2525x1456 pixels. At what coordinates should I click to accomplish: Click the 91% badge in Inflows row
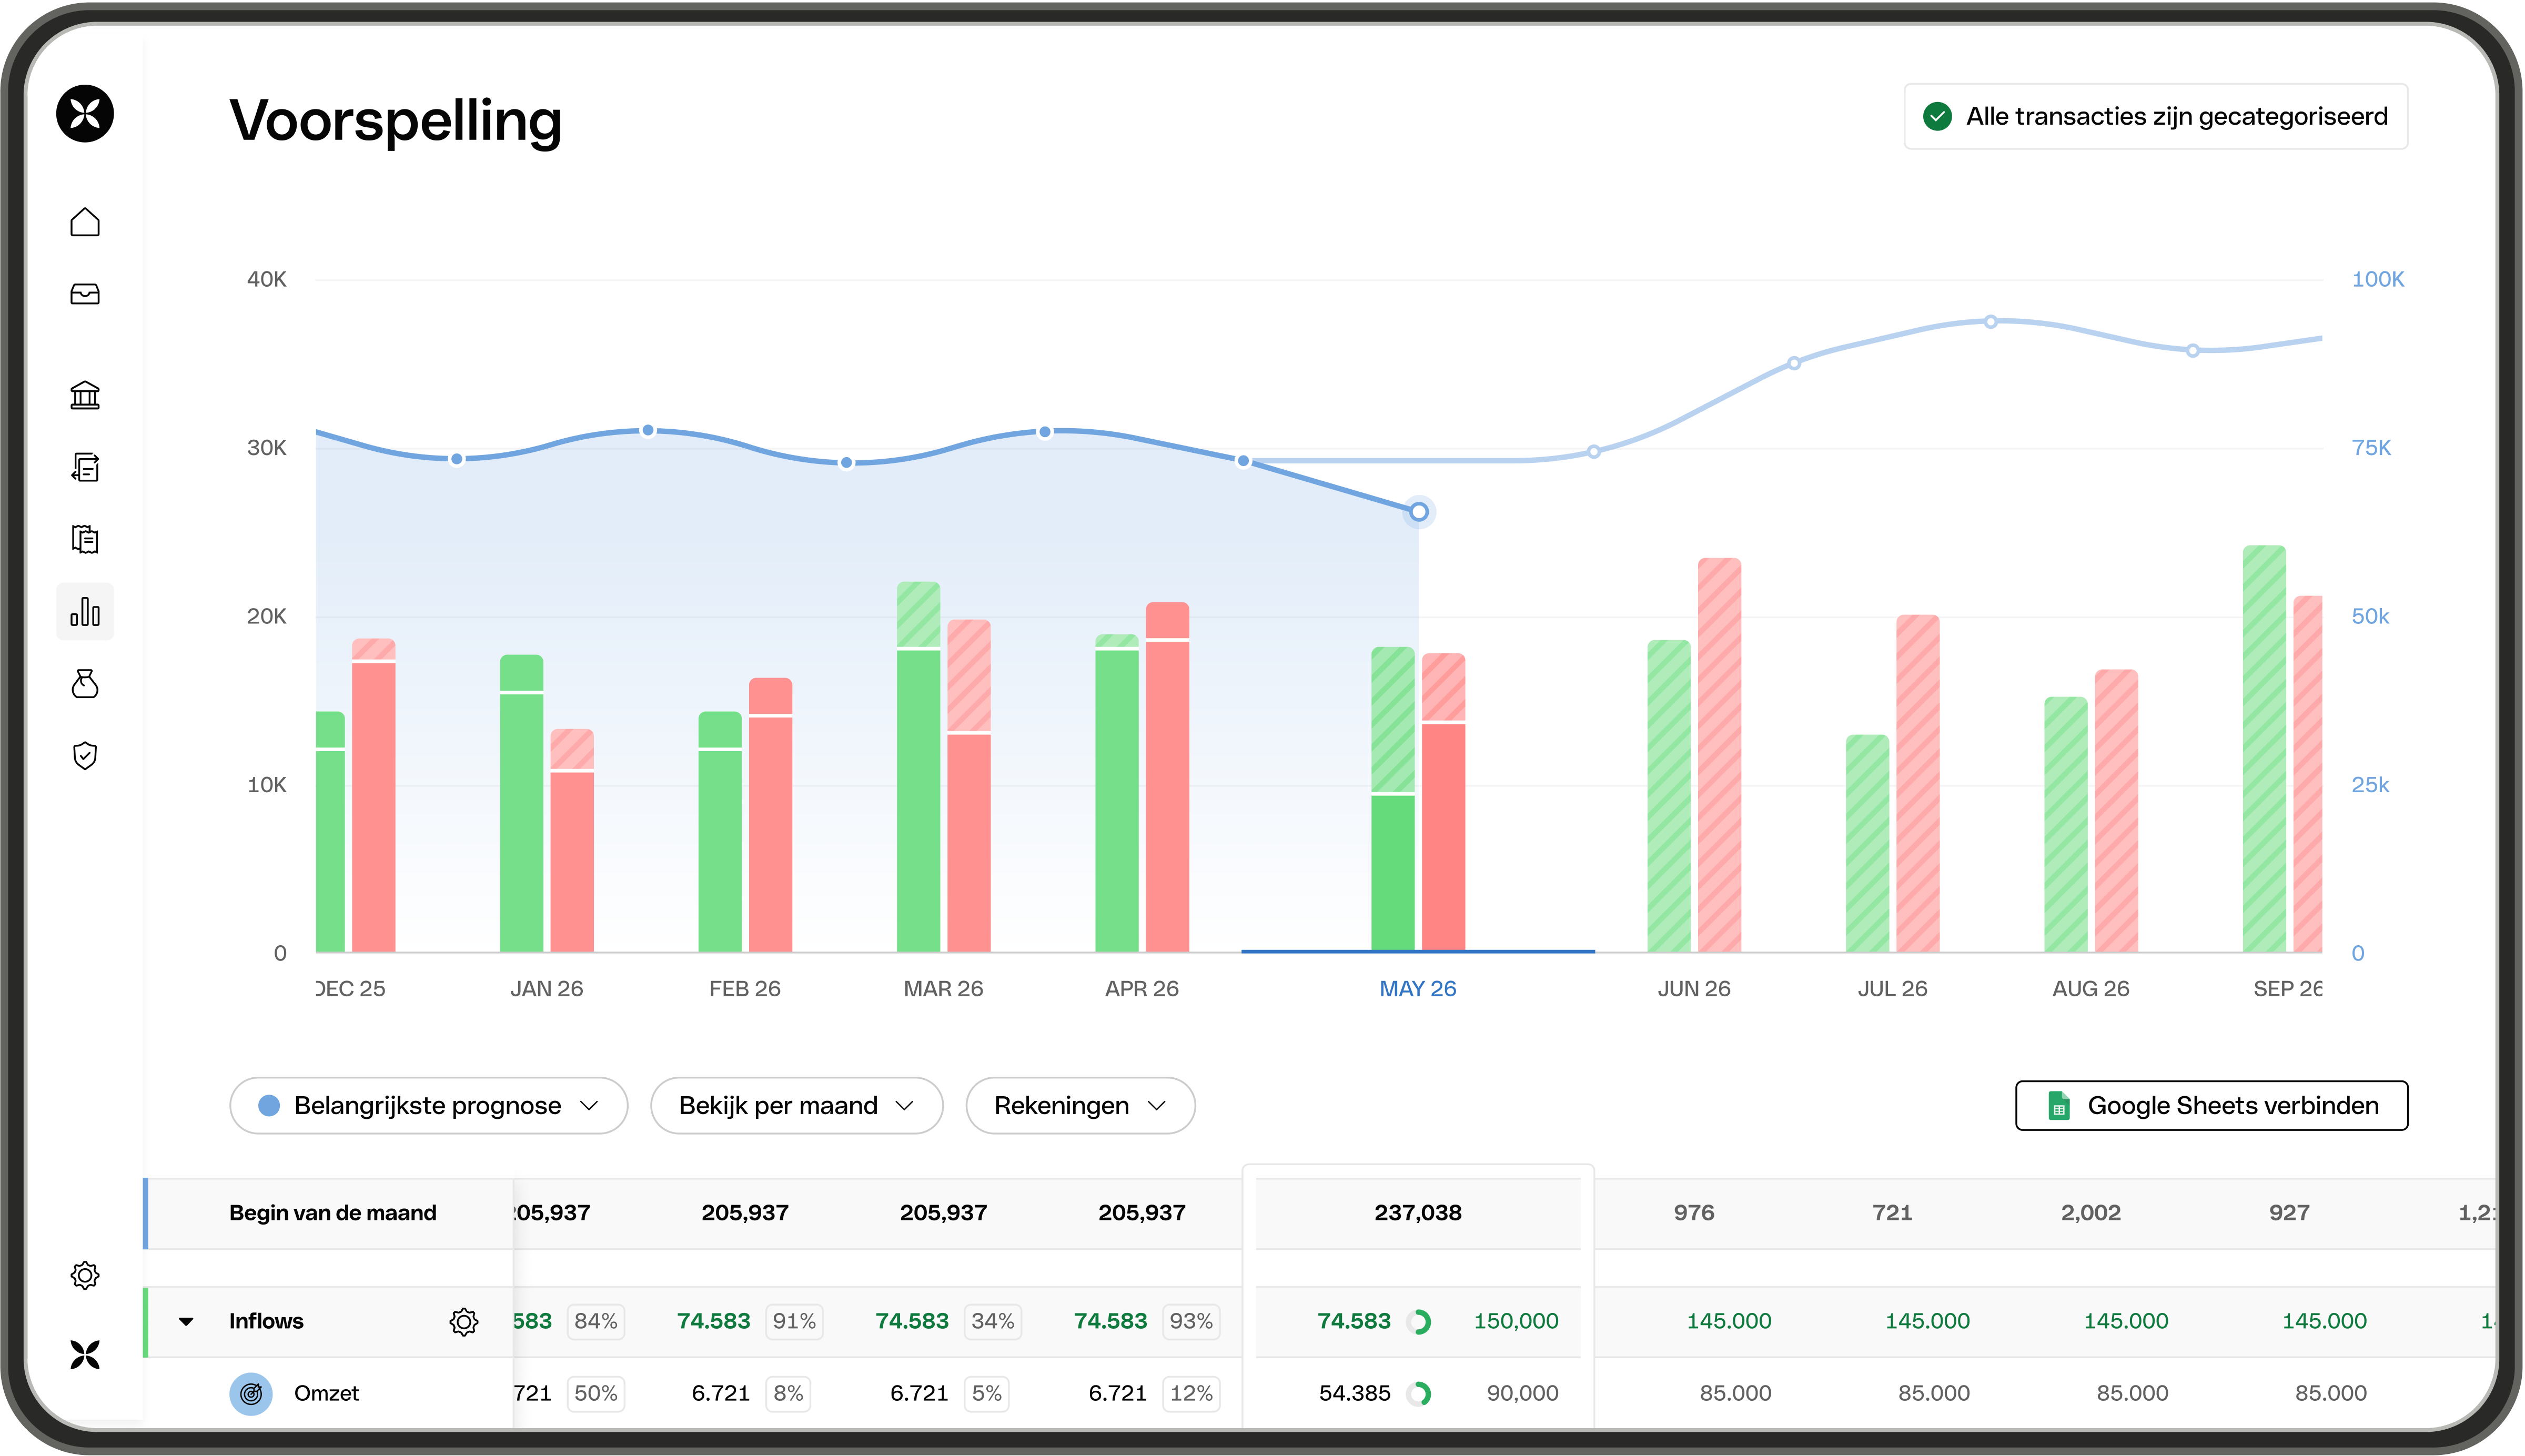[x=794, y=1321]
